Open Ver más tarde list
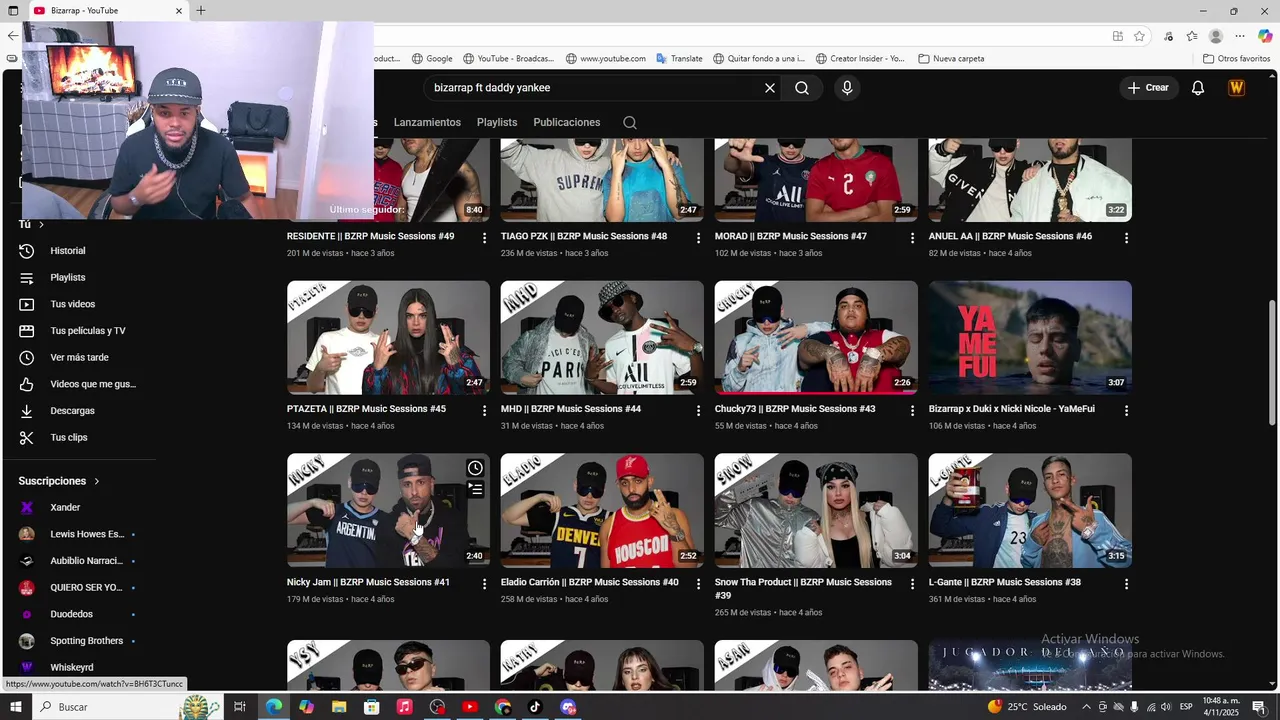Screen dimensions: 1280x720 pos(78,358)
